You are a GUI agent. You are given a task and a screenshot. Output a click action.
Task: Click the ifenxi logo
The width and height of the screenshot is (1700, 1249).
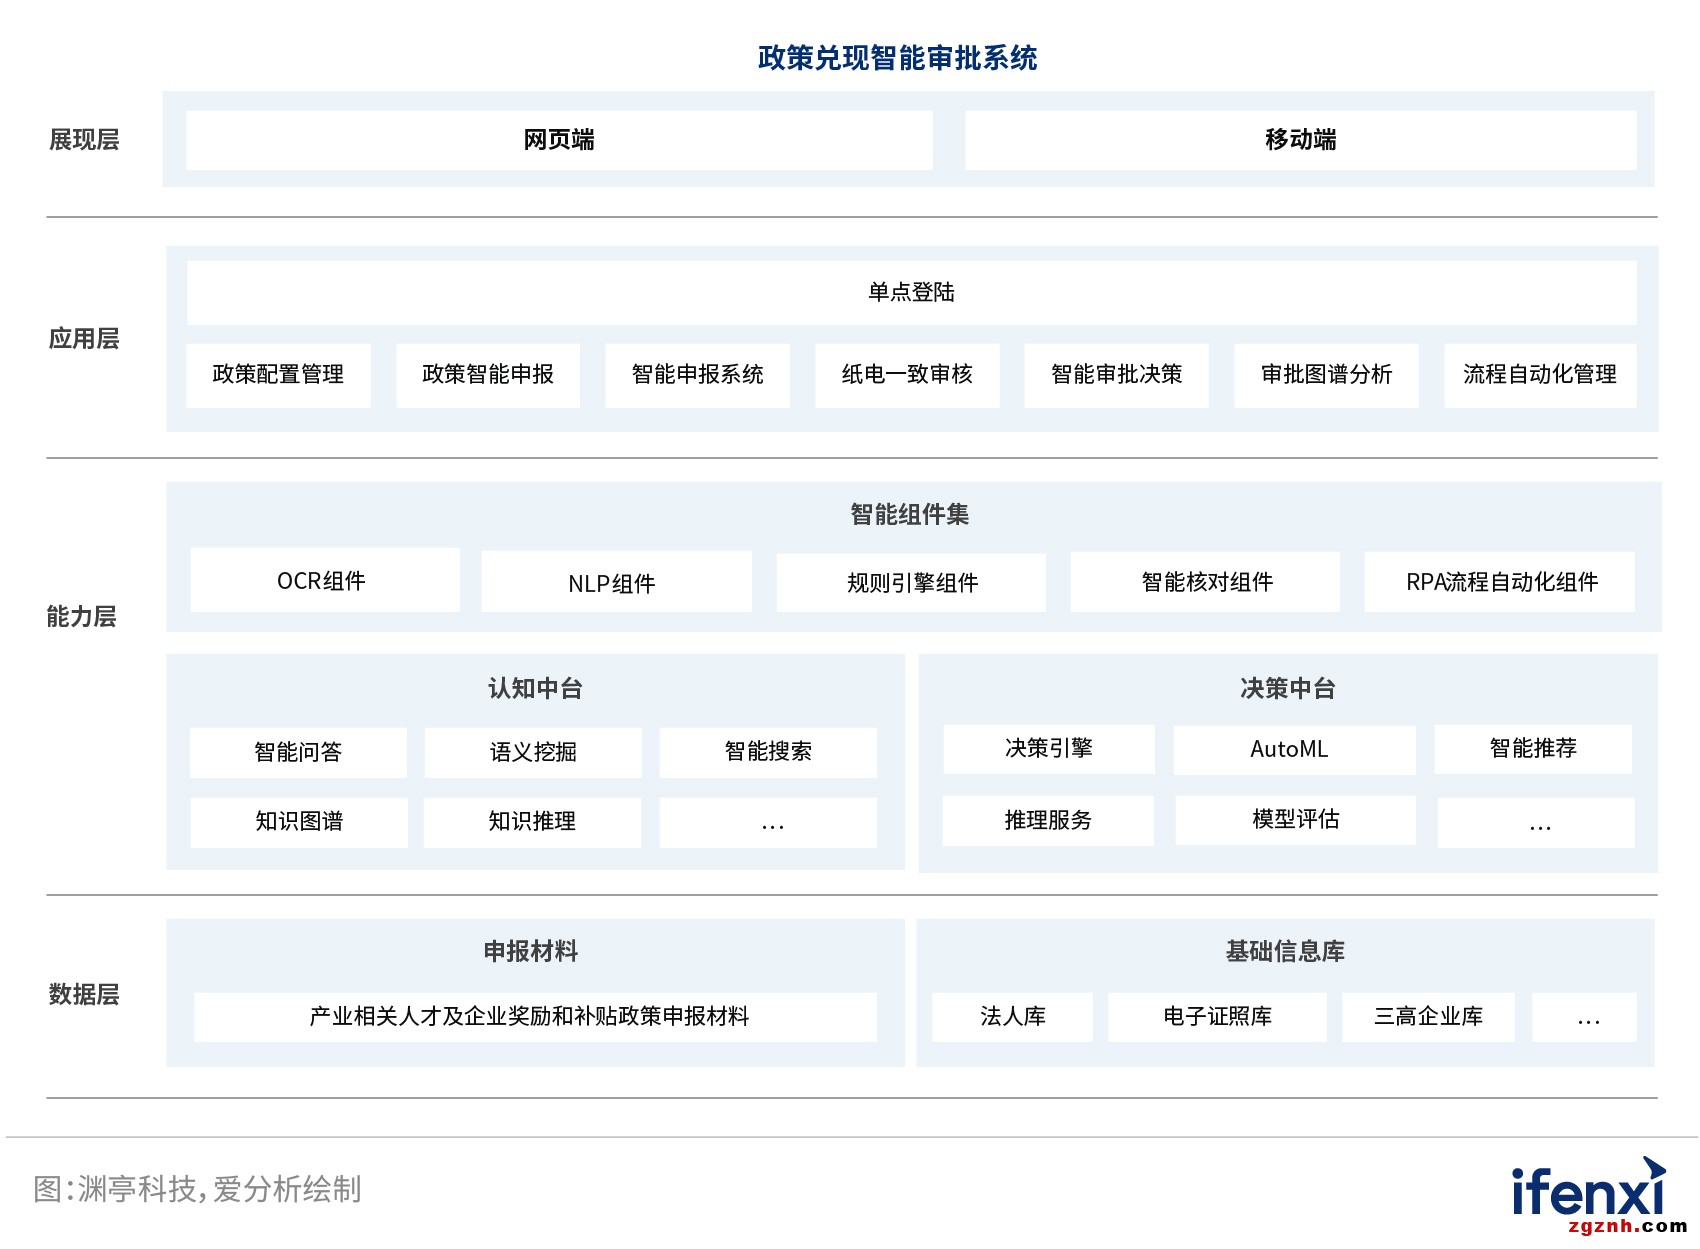point(1588,1190)
